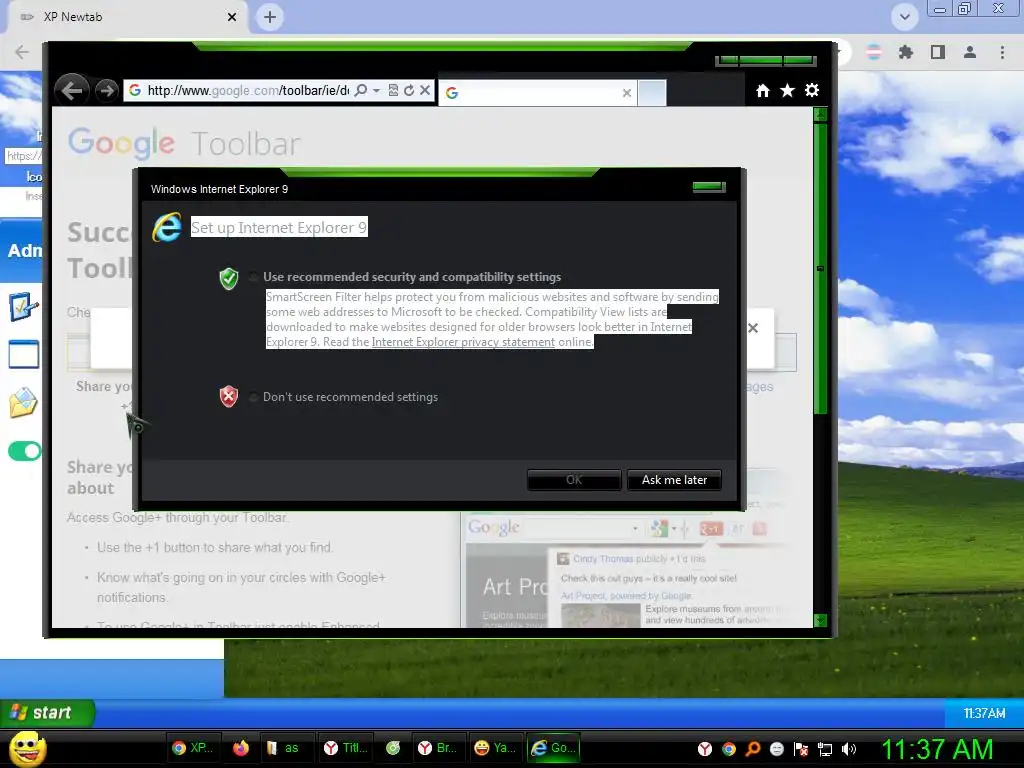Switch to the IE 'Go...' taskbar item
1024x768 pixels.
(x=553, y=748)
